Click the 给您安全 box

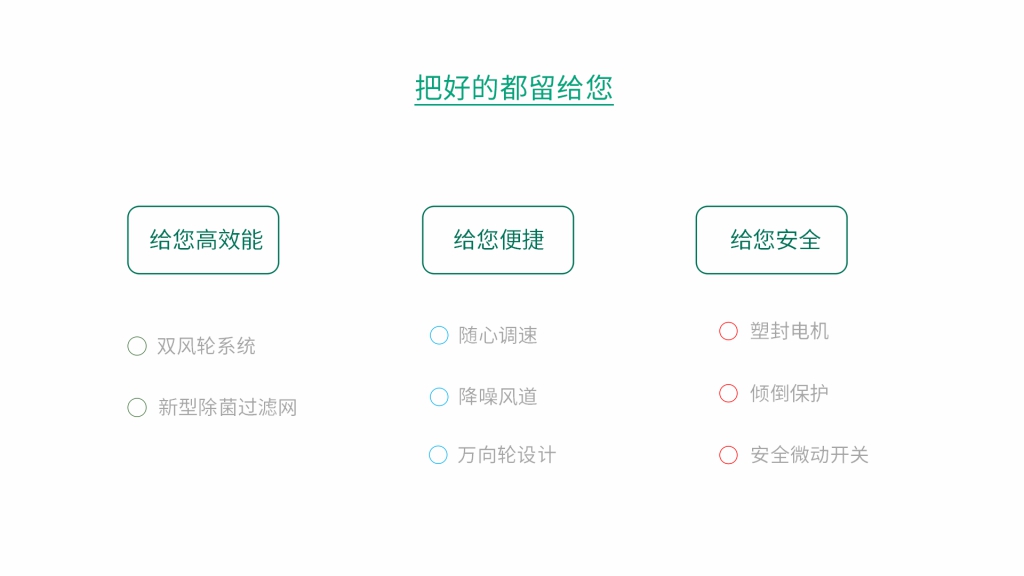point(772,240)
